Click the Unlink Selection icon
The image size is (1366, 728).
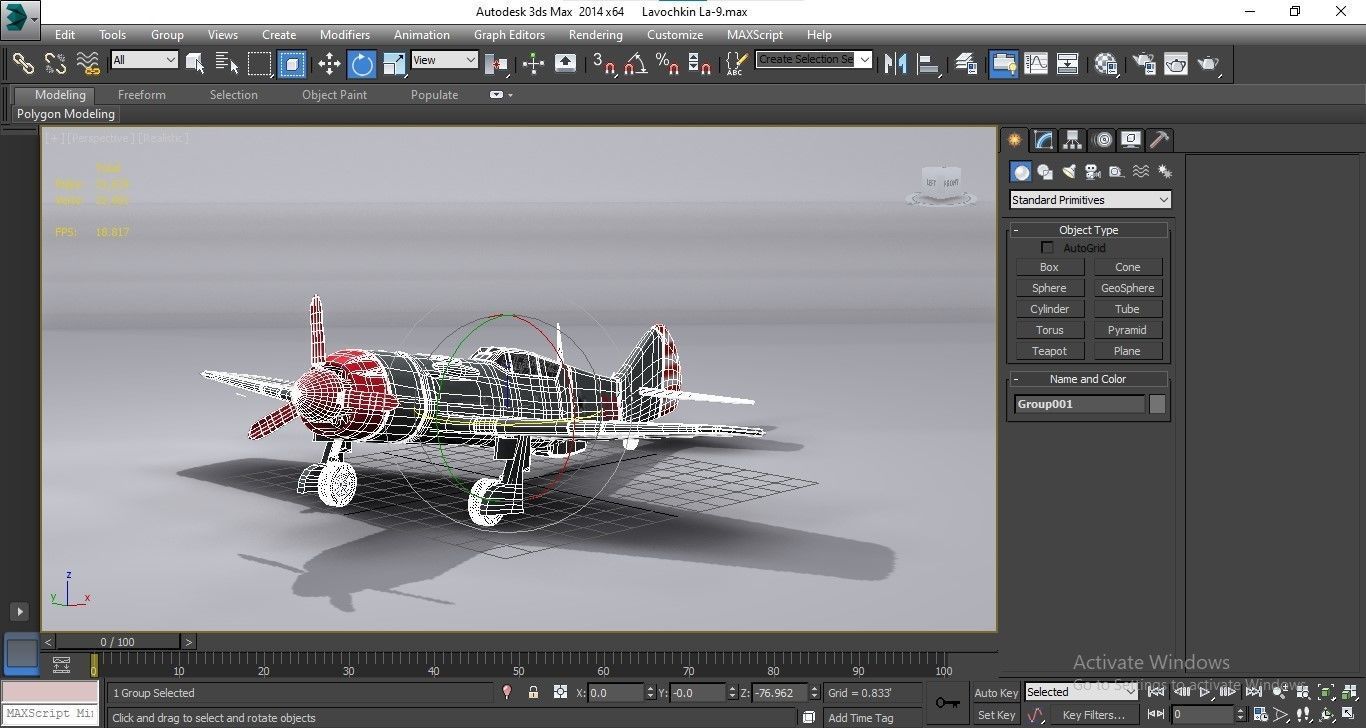55,63
